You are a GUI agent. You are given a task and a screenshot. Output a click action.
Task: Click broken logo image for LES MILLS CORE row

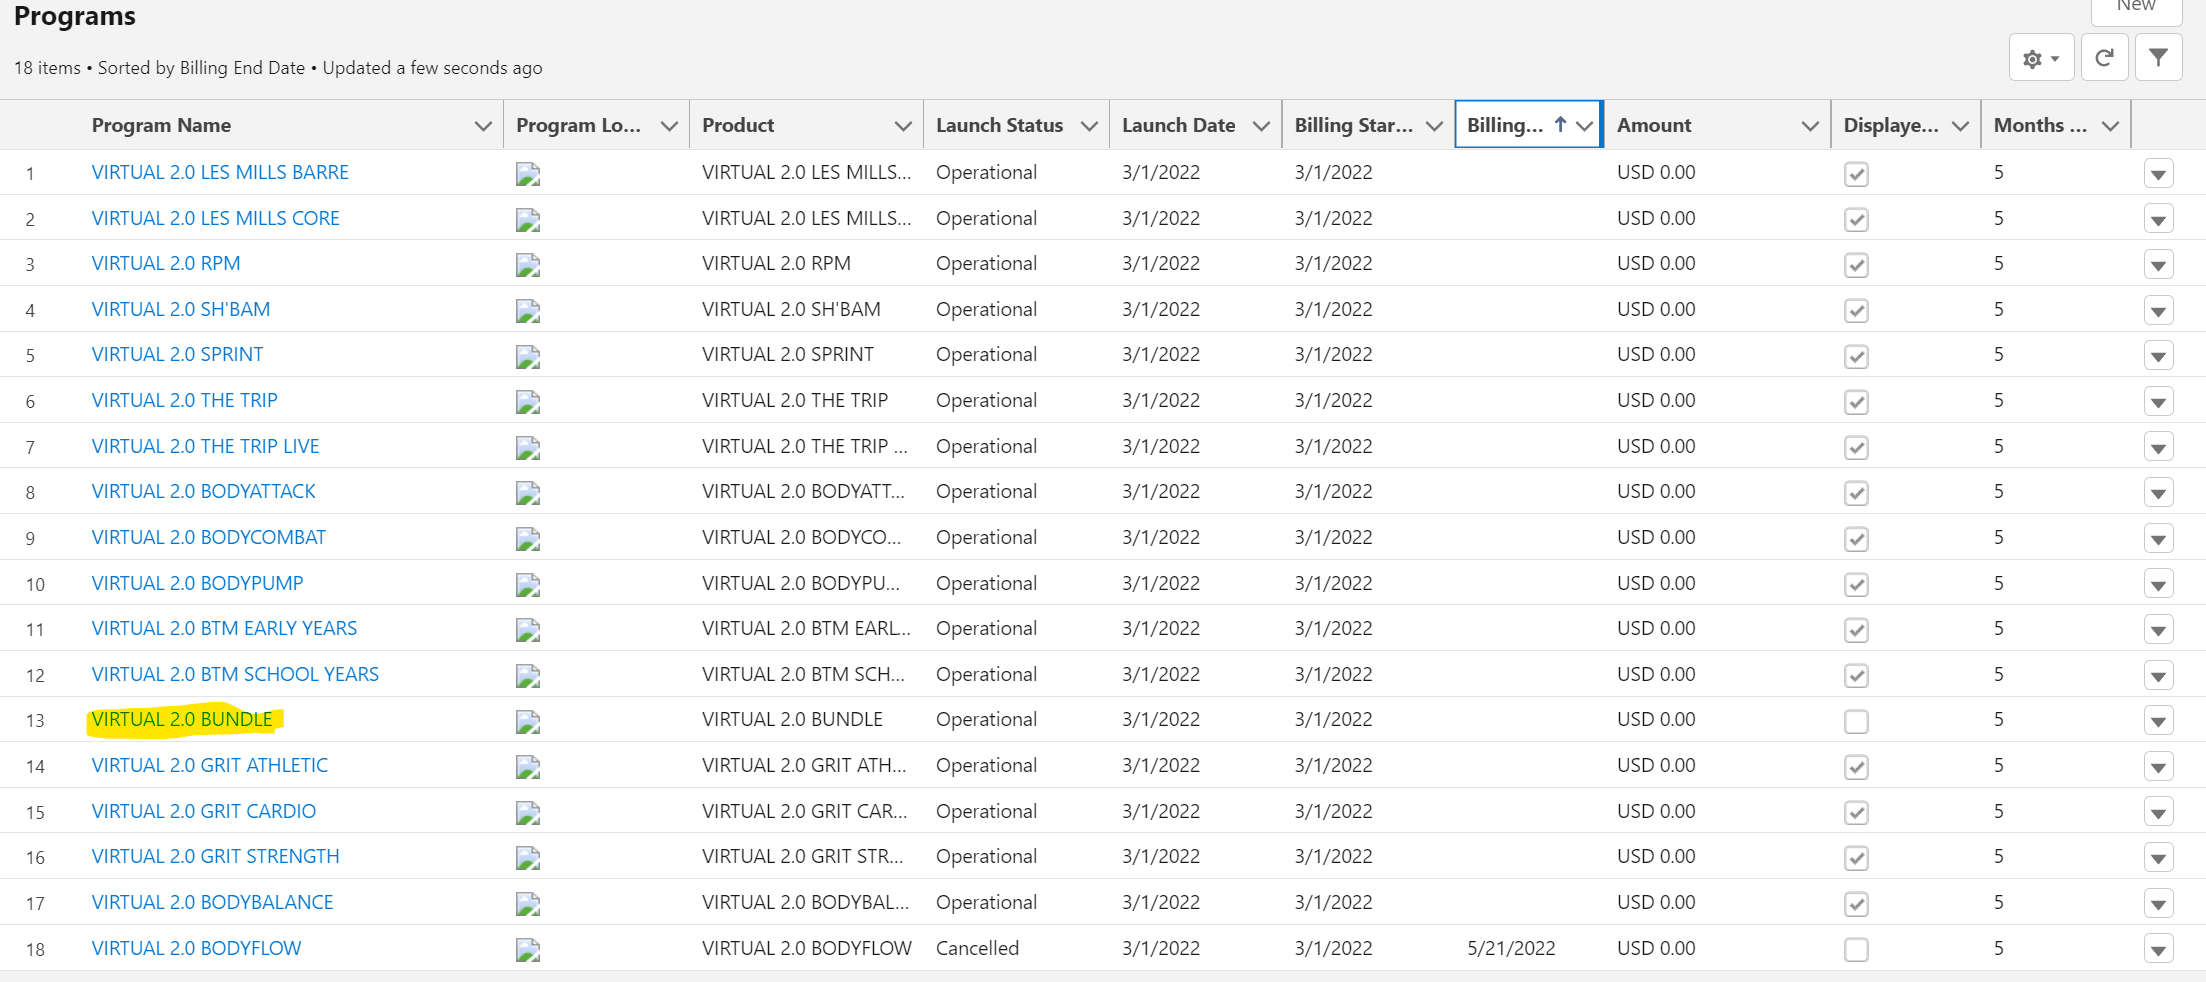click(x=528, y=220)
